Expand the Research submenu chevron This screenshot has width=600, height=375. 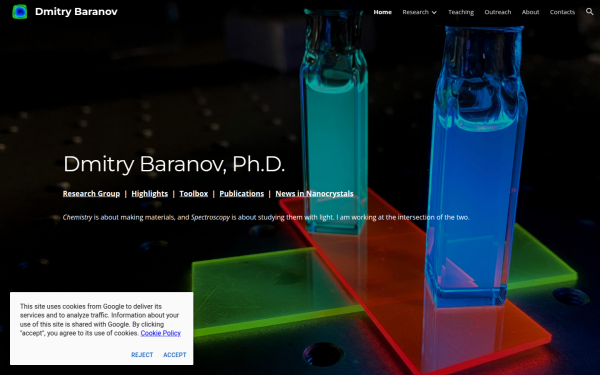434,12
